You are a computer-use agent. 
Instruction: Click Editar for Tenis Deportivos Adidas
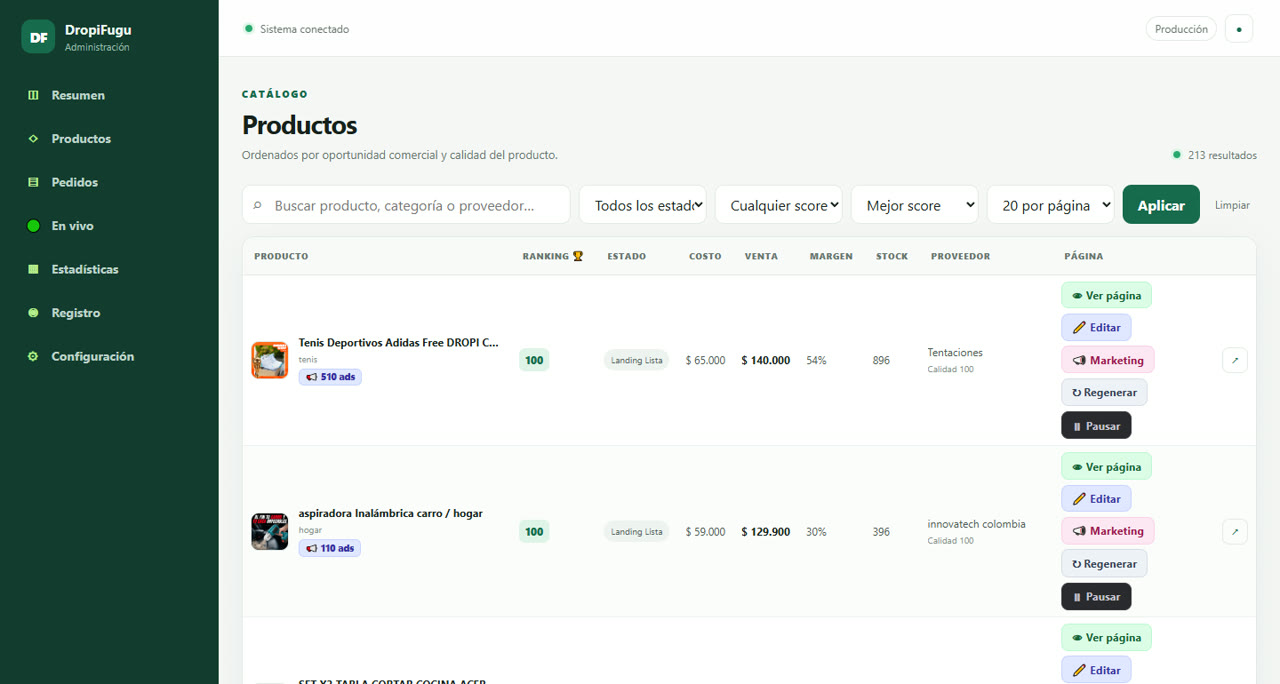coord(1096,328)
